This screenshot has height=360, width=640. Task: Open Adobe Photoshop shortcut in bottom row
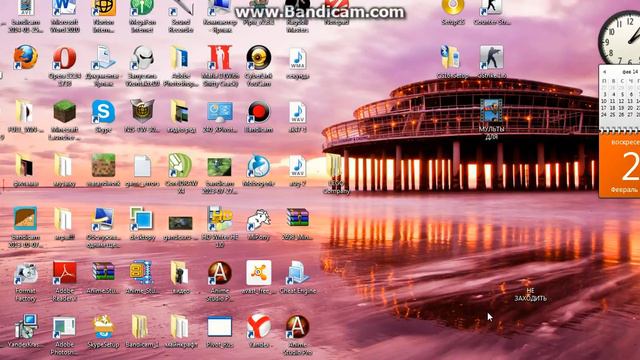tap(64, 328)
